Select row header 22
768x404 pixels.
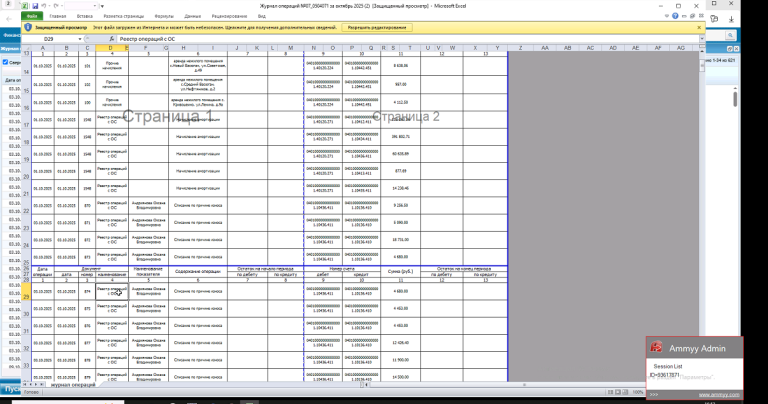26,206
